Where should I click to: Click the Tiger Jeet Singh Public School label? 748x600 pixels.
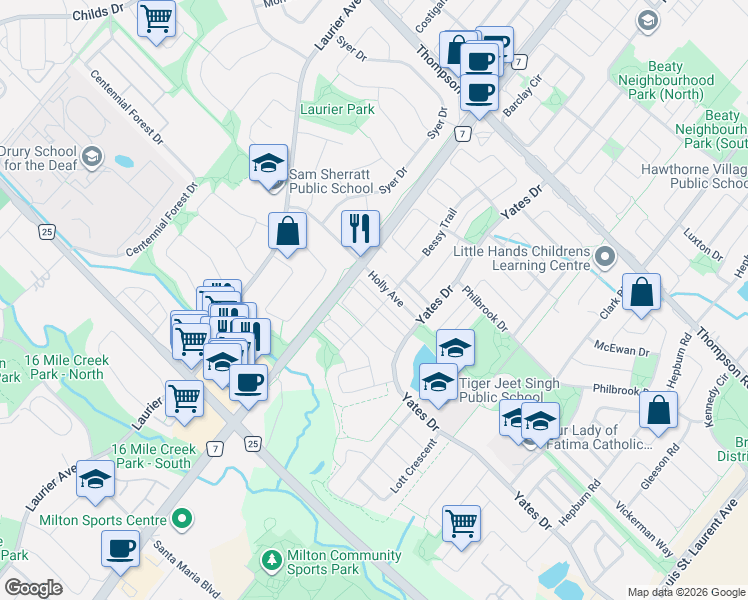coord(509,390)
